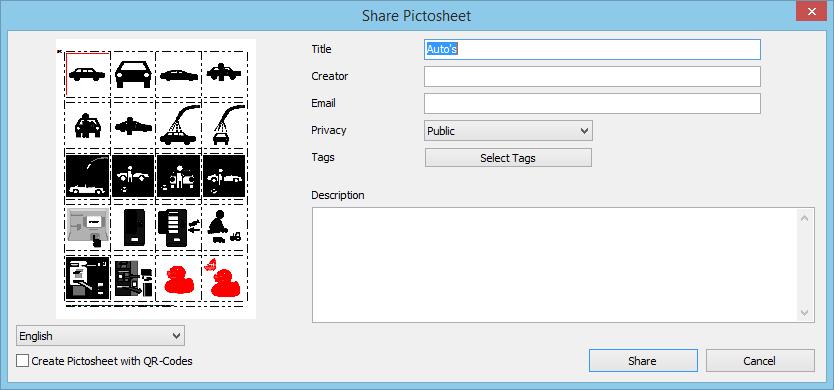The image size is (834, 390).
Task: Select the car wash spray pictogram with side car
Action: coord(178,125)
